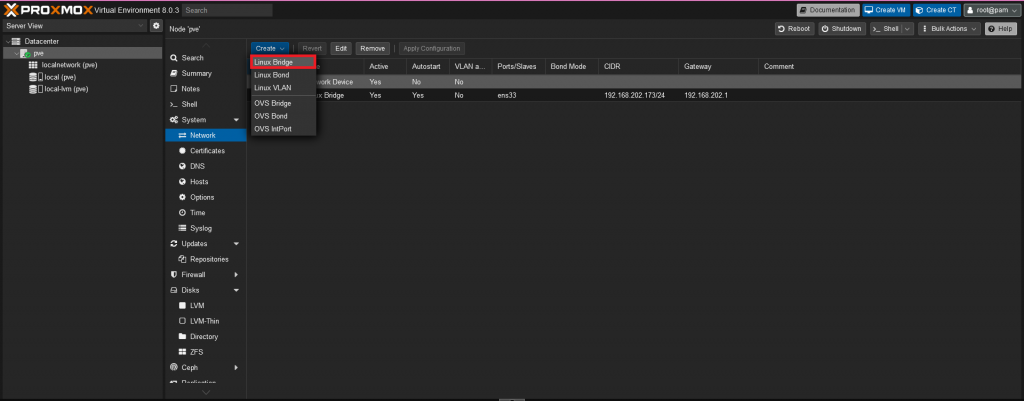Click ens33 ports cell
1024x401 pixels.
(x=506, y=95)
